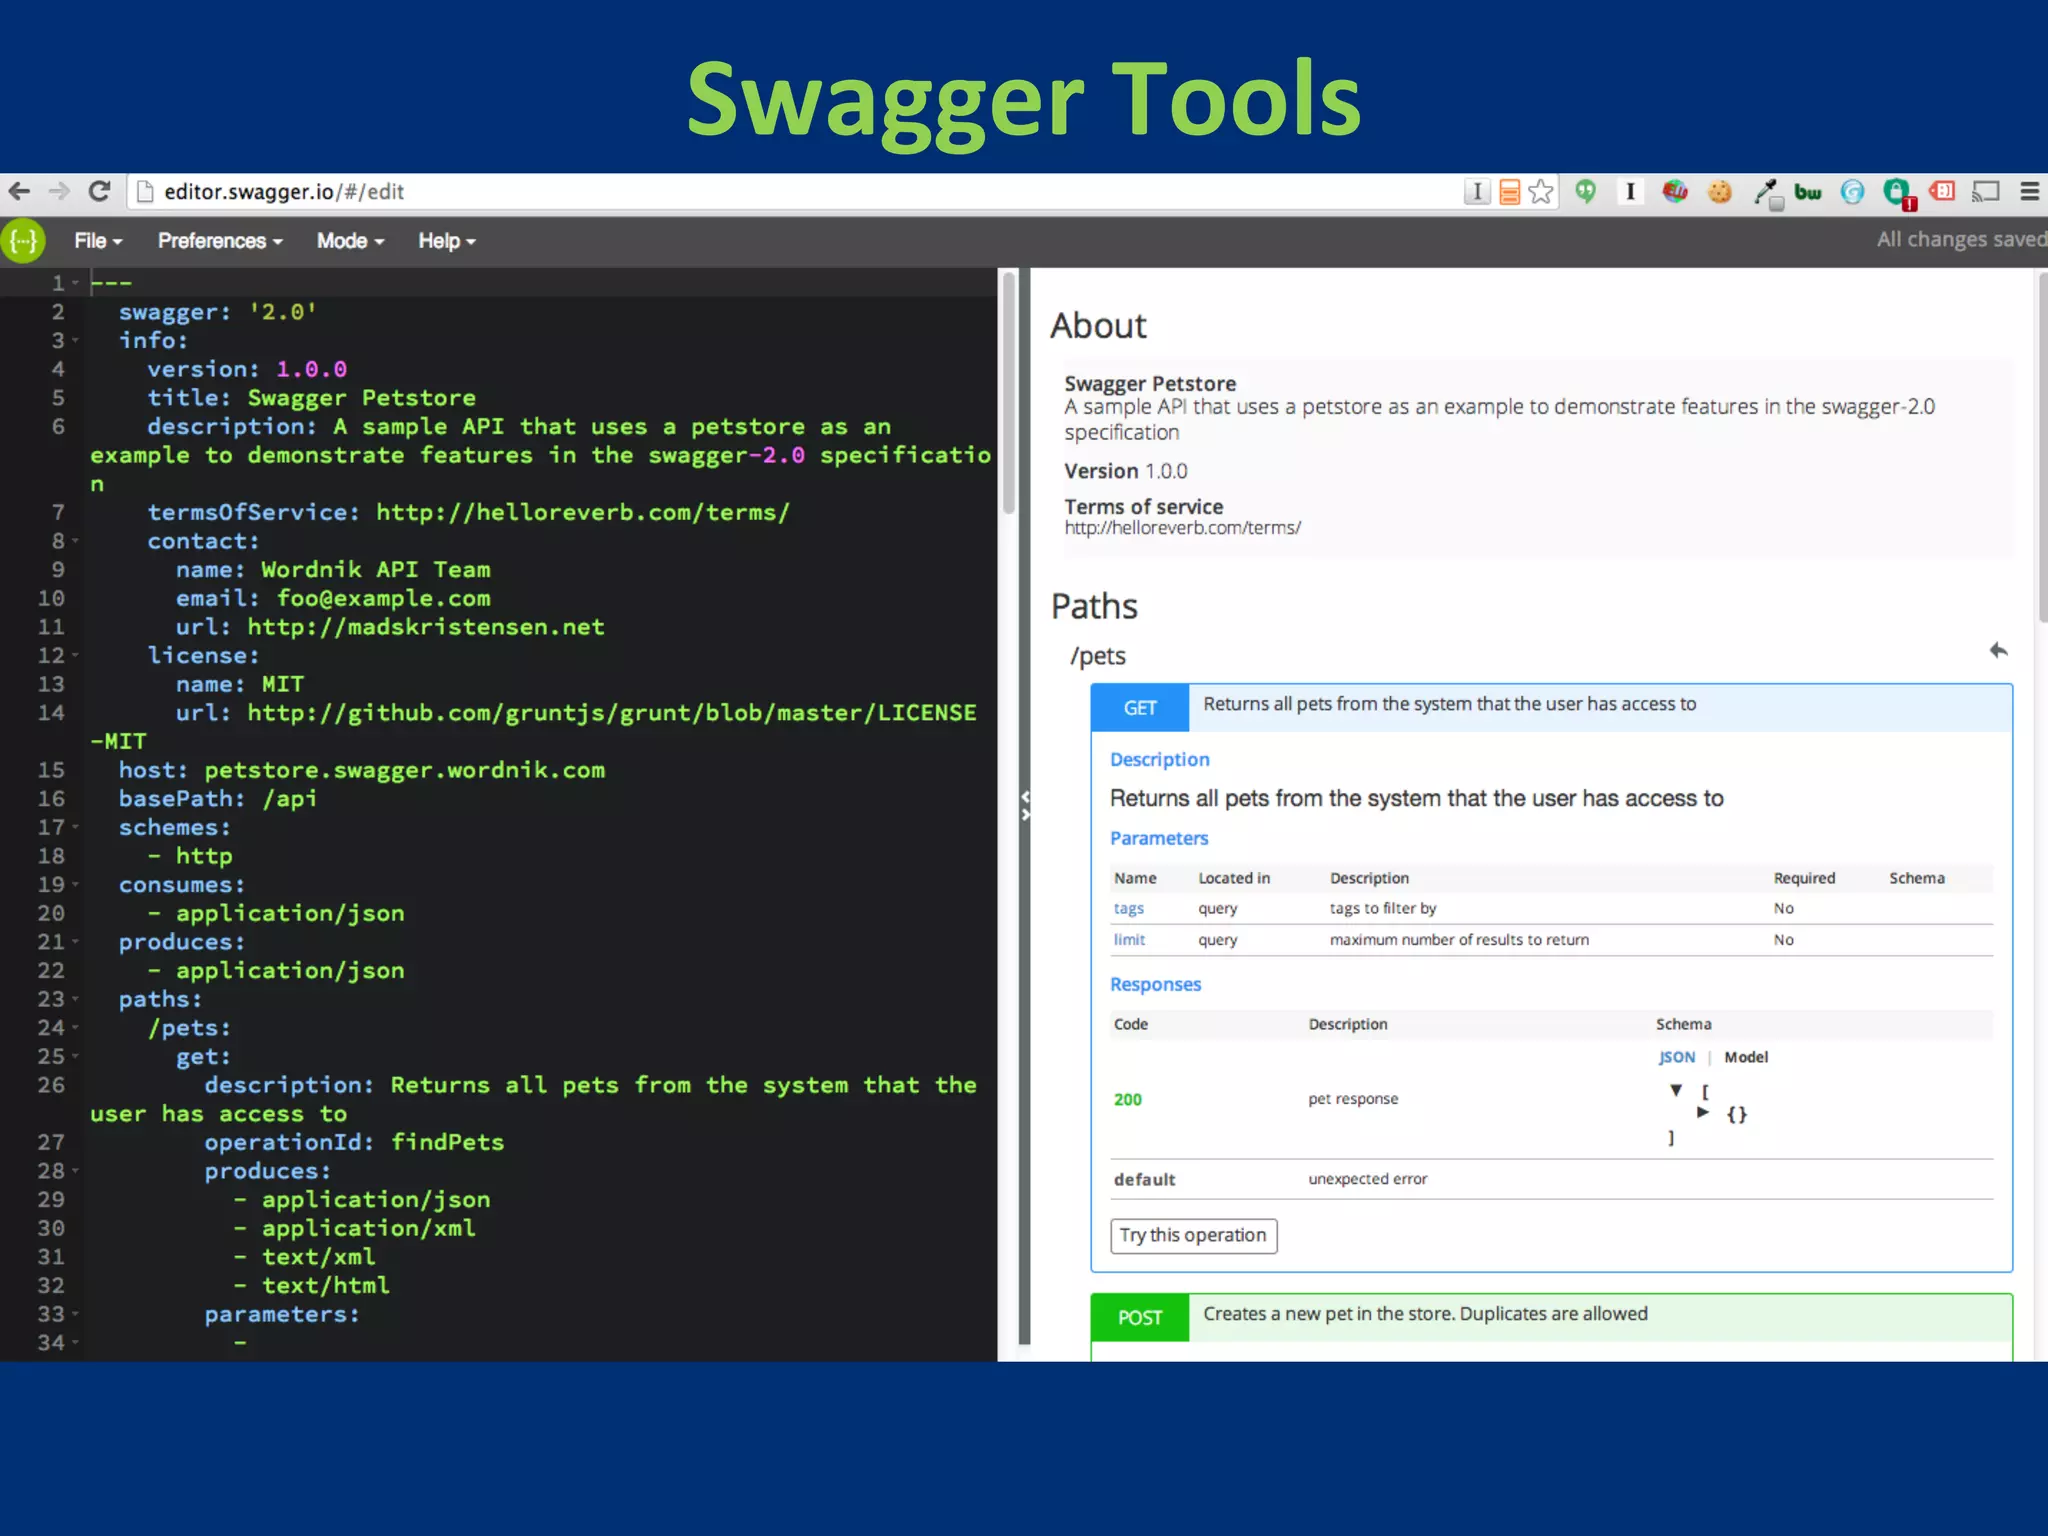The height and width of the screenshot is (1536, 2048).
Task: Collapse the 200 response array triangle
Action: pyautogui.click(x=1676, y=1091)
